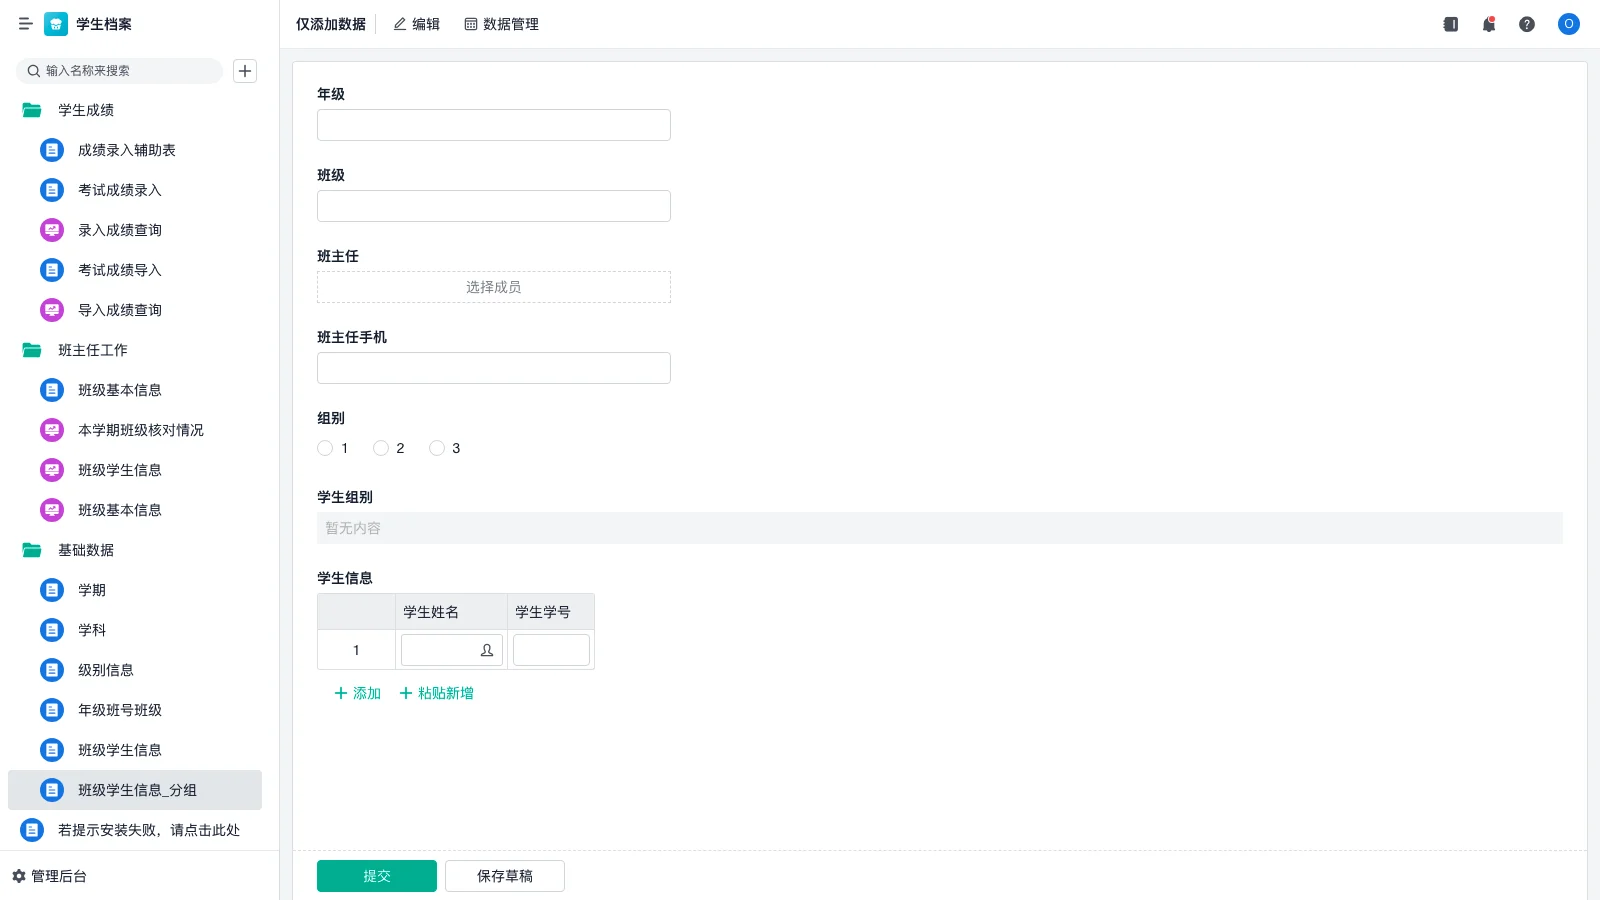Open notifications via the bell icon
This screenshot has height=900, width=1600.
(x=1488, y=24)
